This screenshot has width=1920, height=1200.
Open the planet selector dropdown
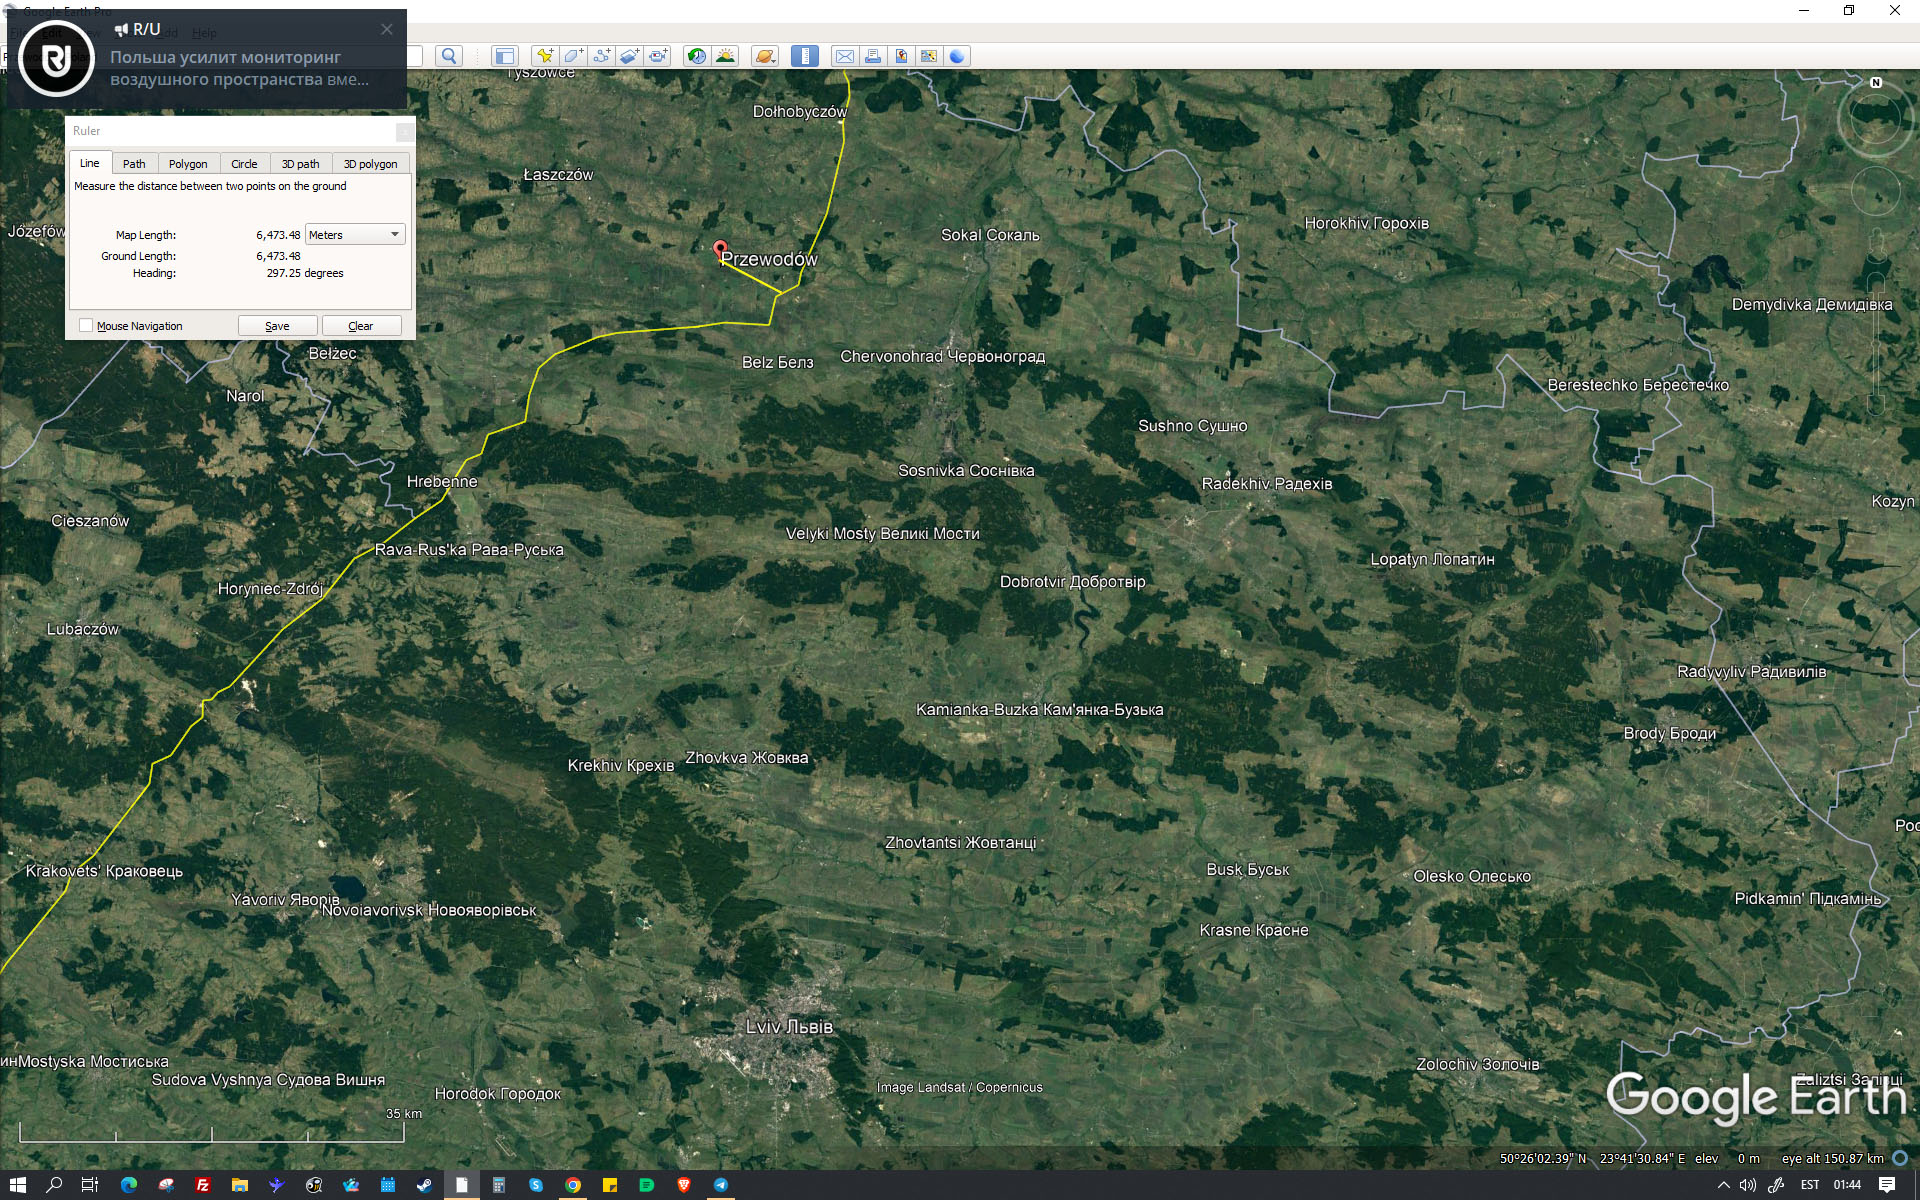point(765,56)
